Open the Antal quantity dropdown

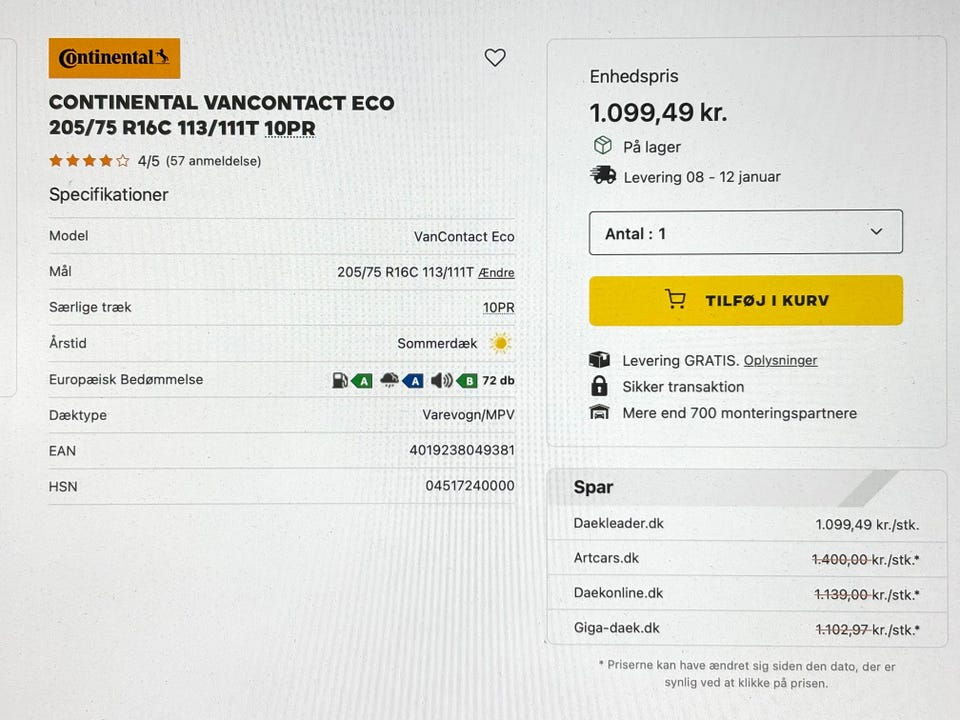(x=745, y=232)
